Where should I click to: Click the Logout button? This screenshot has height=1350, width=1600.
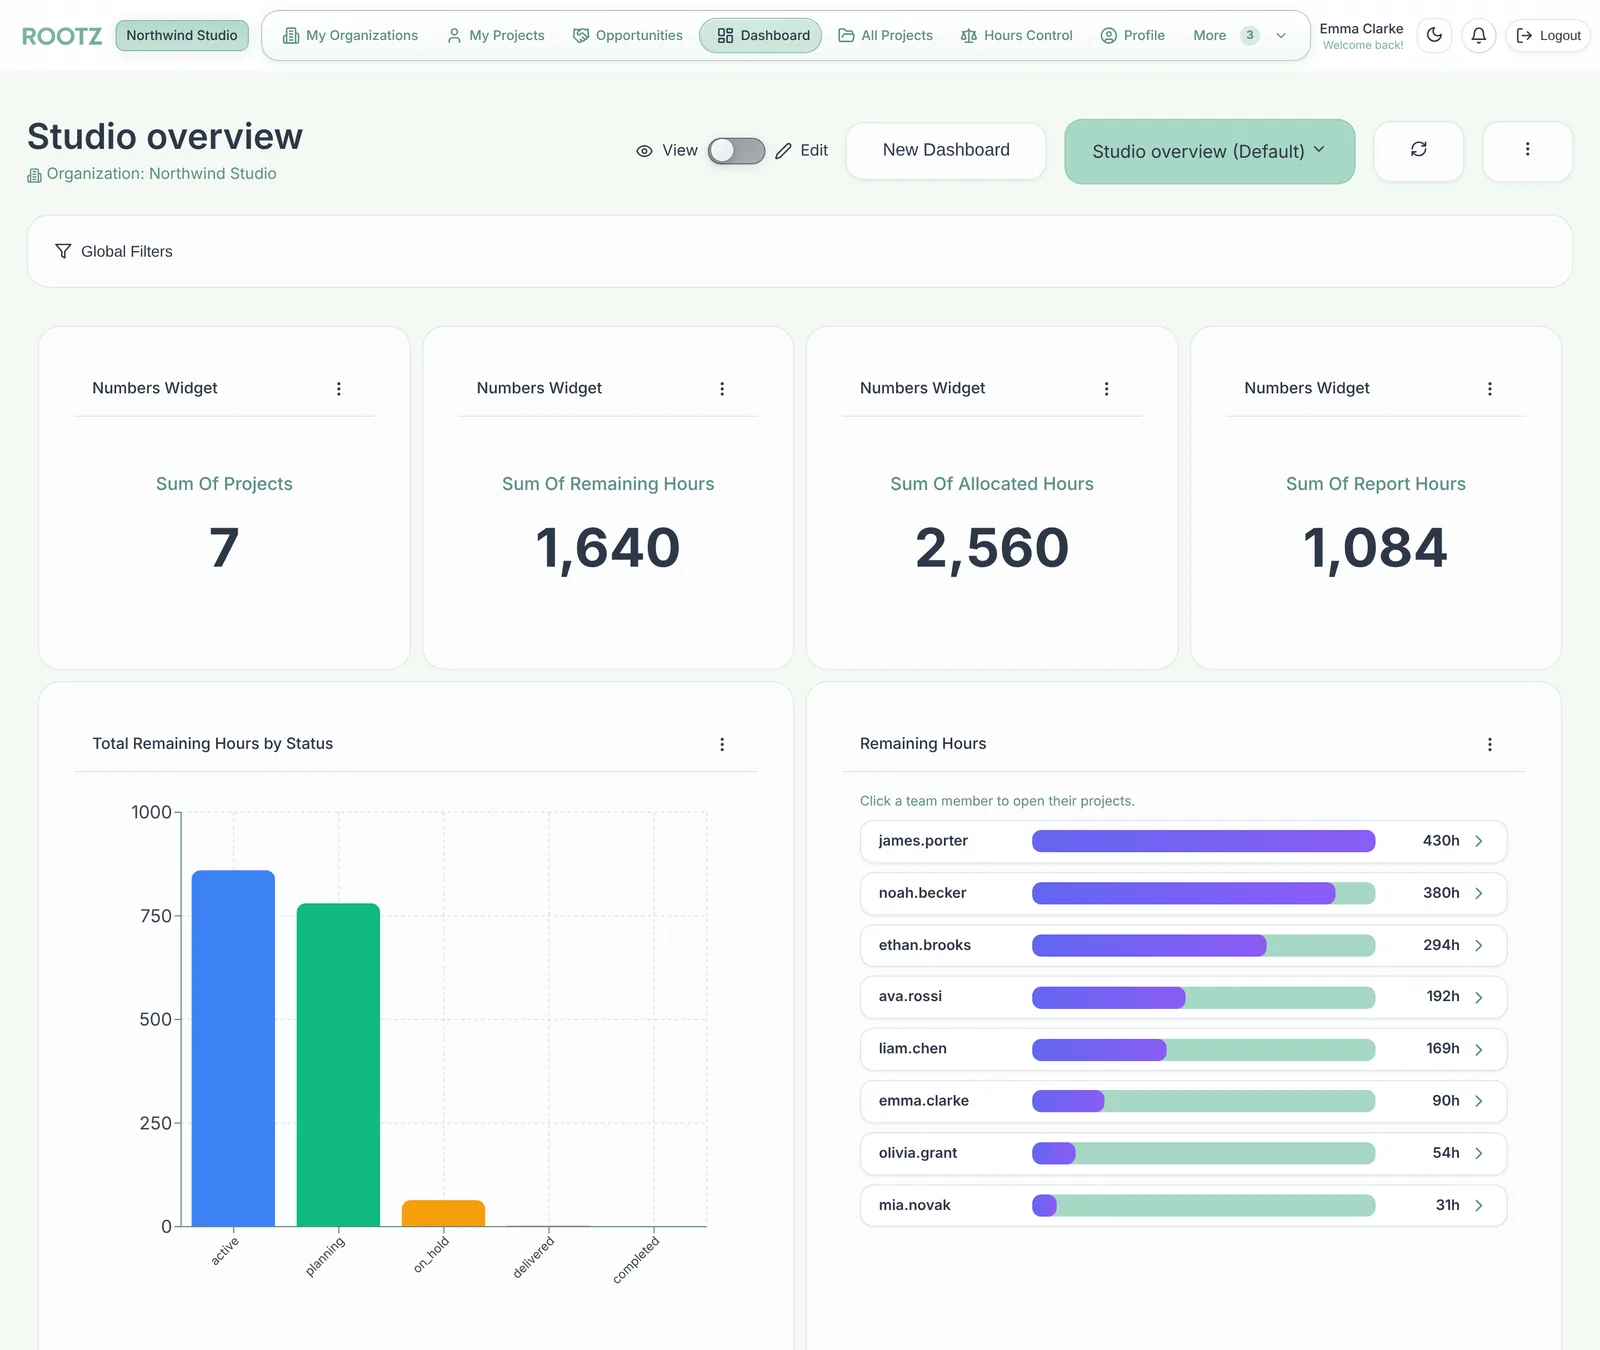[x=1548, y=36]
